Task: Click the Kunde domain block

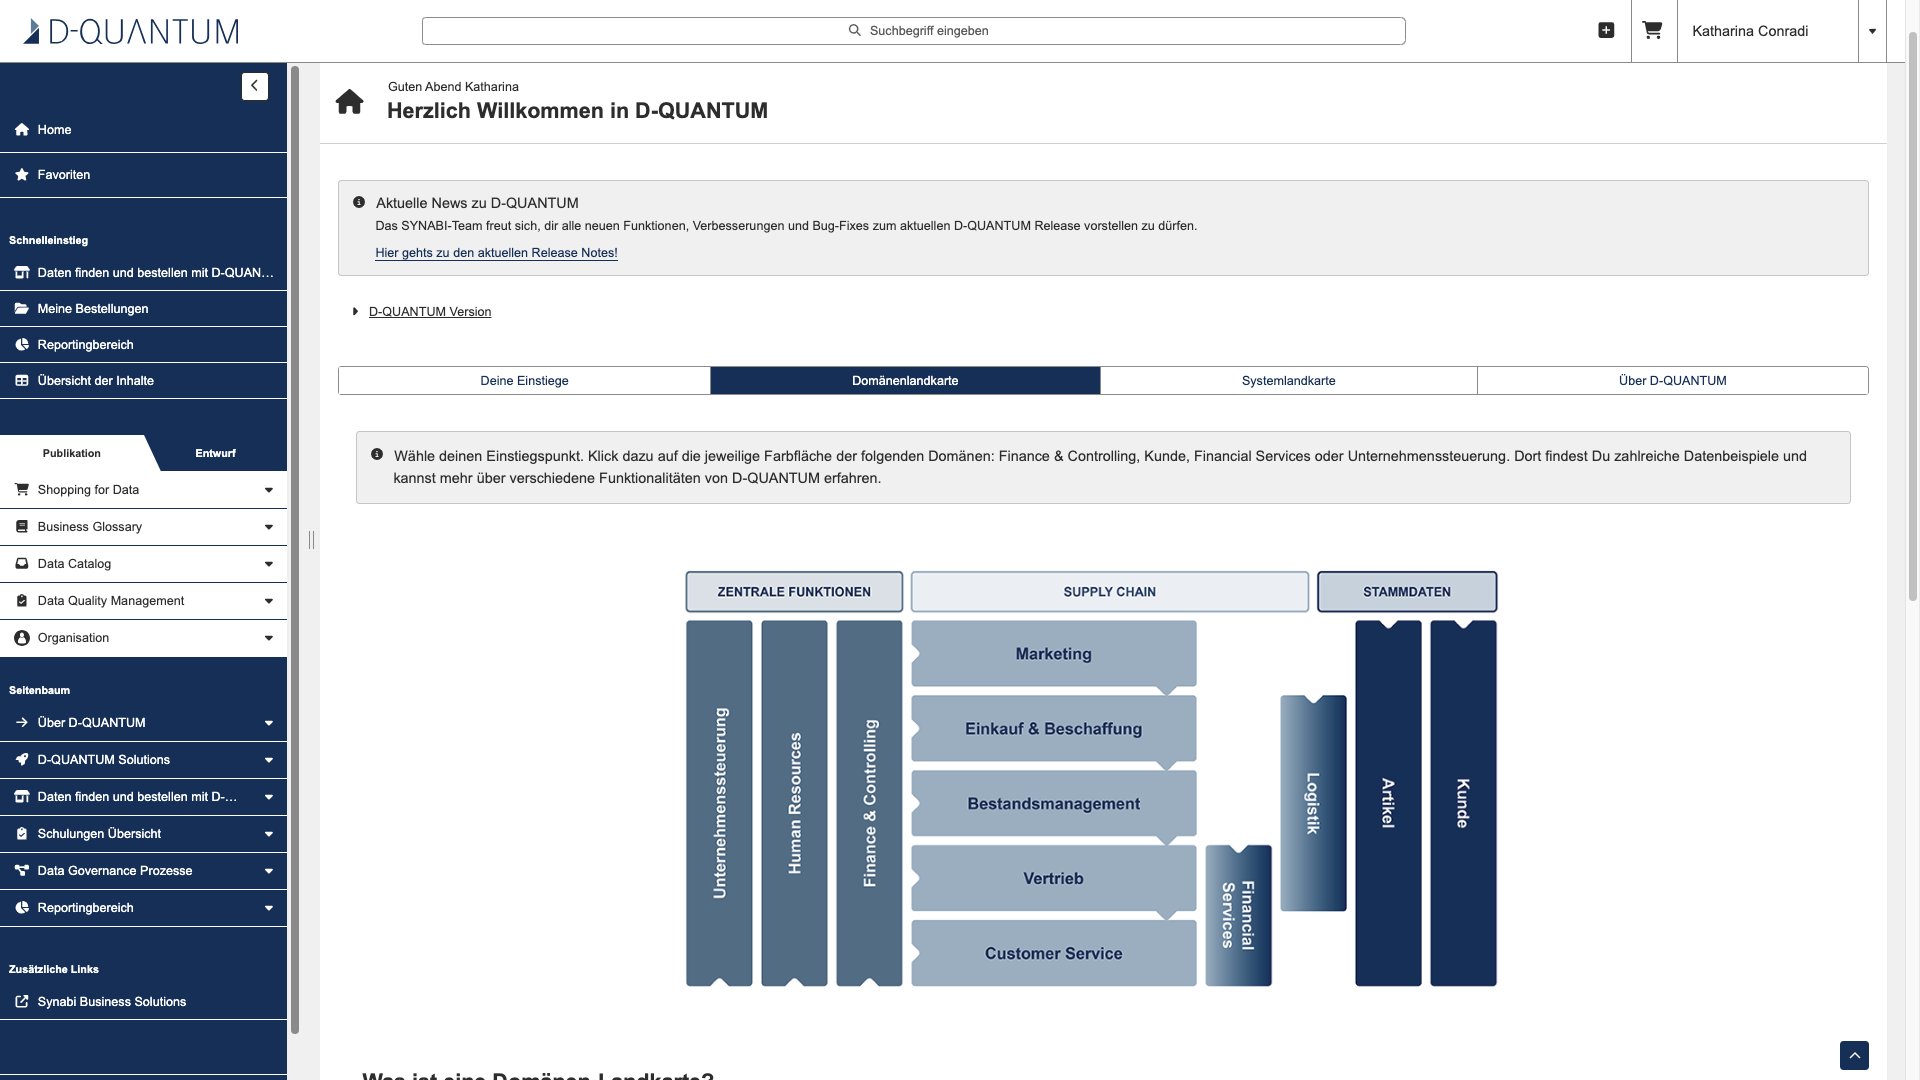Action: coord(1463,803)
